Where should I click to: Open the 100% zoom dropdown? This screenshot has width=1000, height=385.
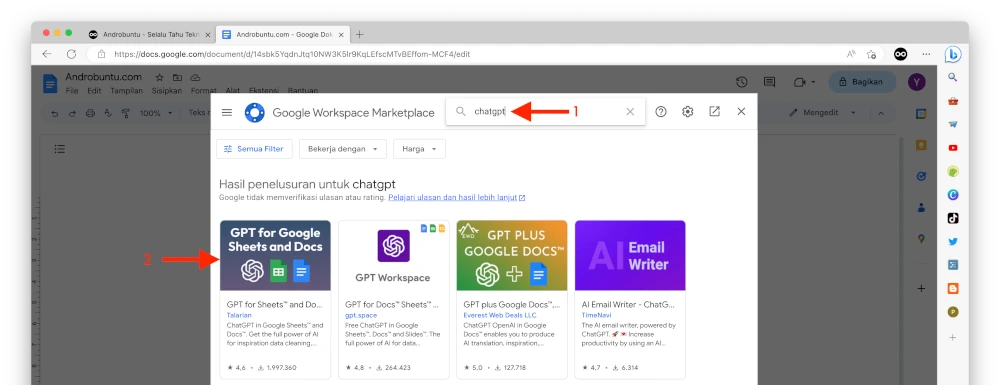(x=156, y=113)
